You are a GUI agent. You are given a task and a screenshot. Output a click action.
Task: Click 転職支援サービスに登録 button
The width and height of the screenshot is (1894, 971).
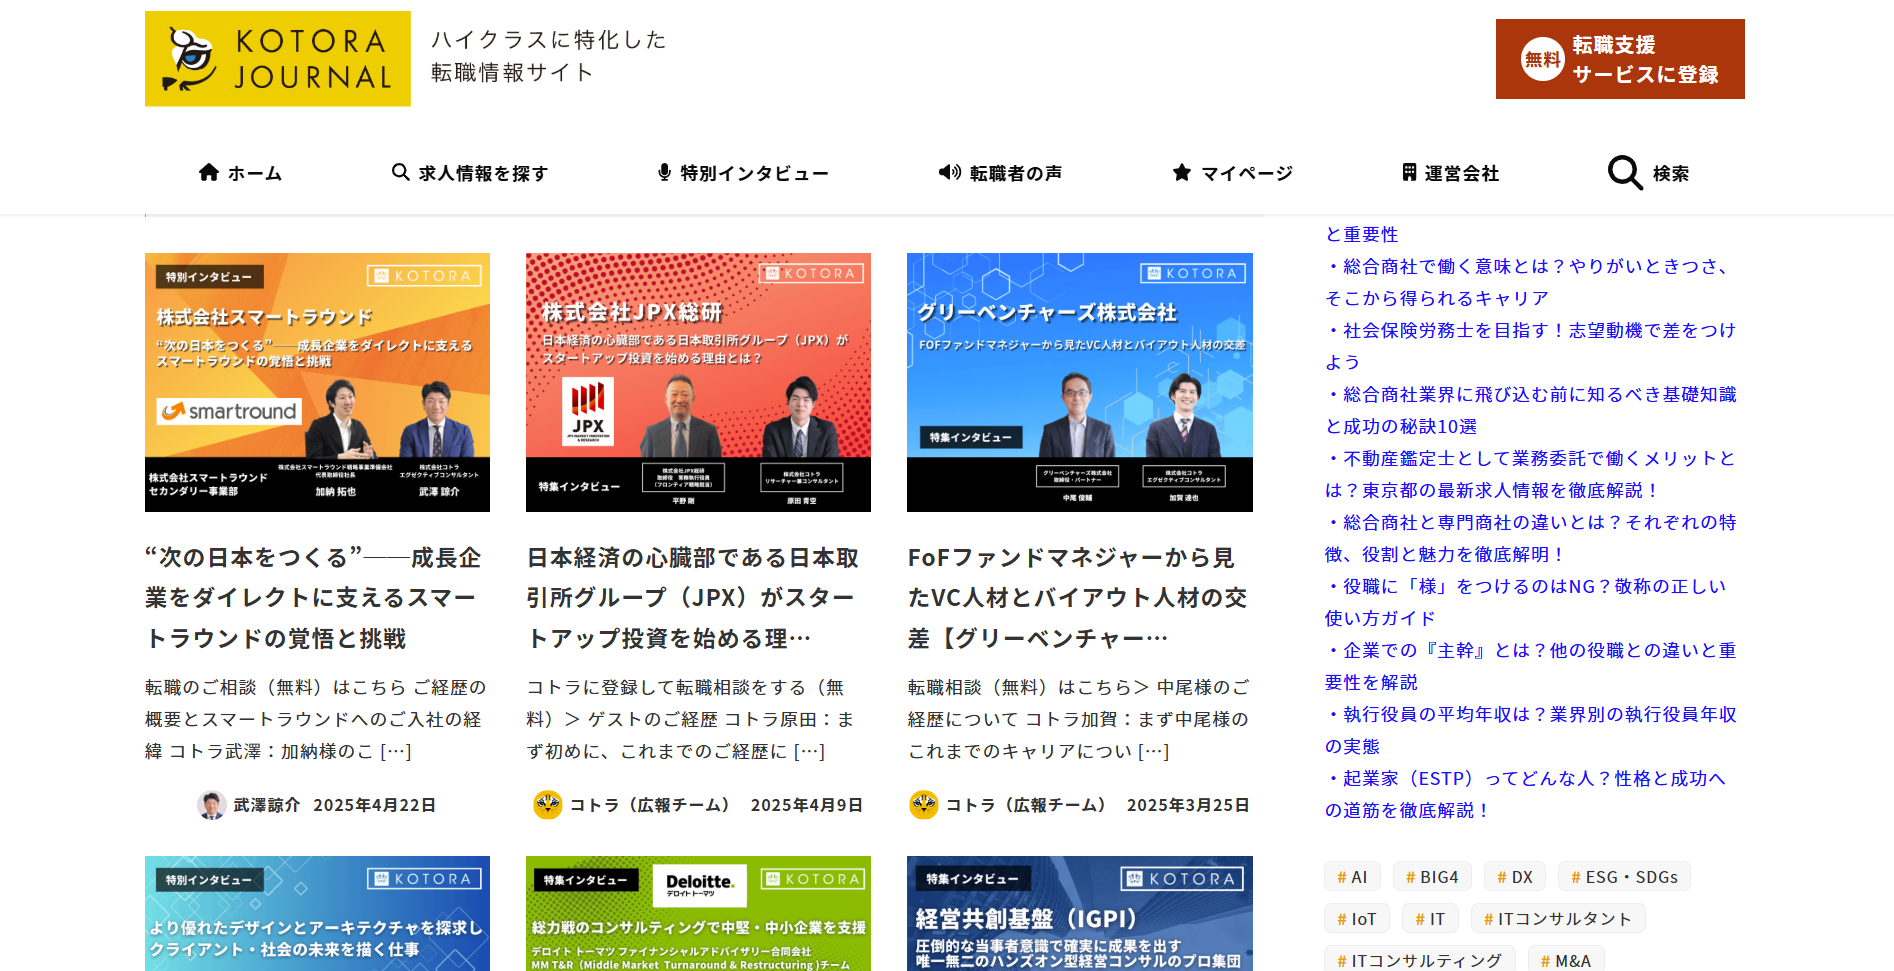[x=1620, y=59]
